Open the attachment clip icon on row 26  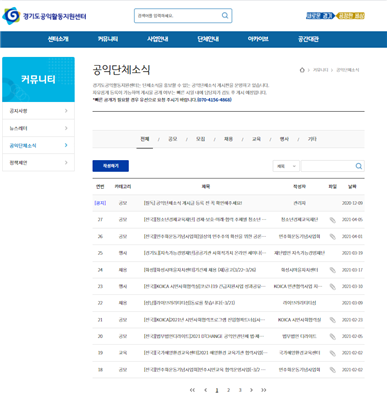click(x=332, y=236)
